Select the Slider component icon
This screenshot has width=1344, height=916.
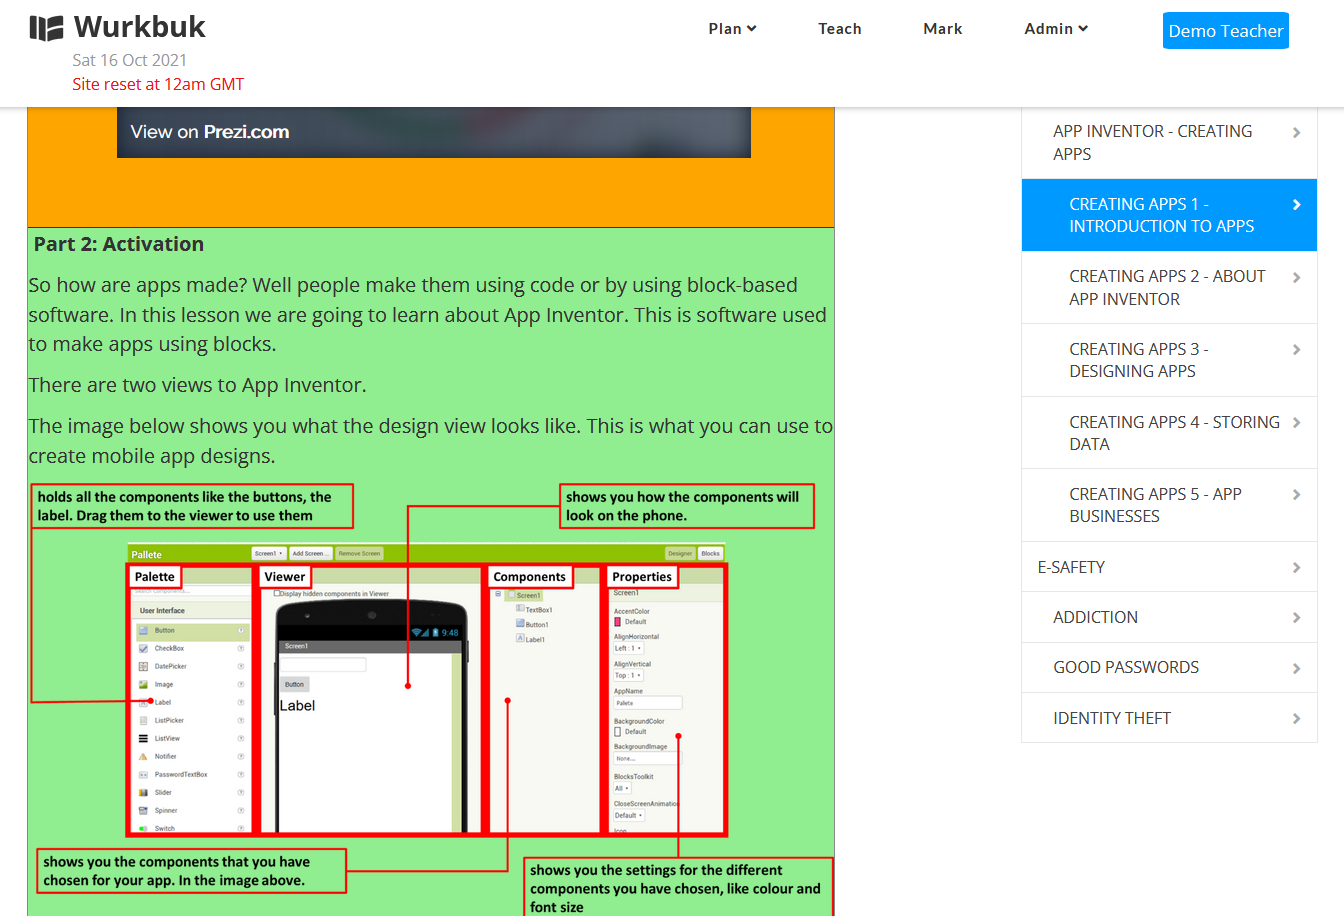(143, 792)
